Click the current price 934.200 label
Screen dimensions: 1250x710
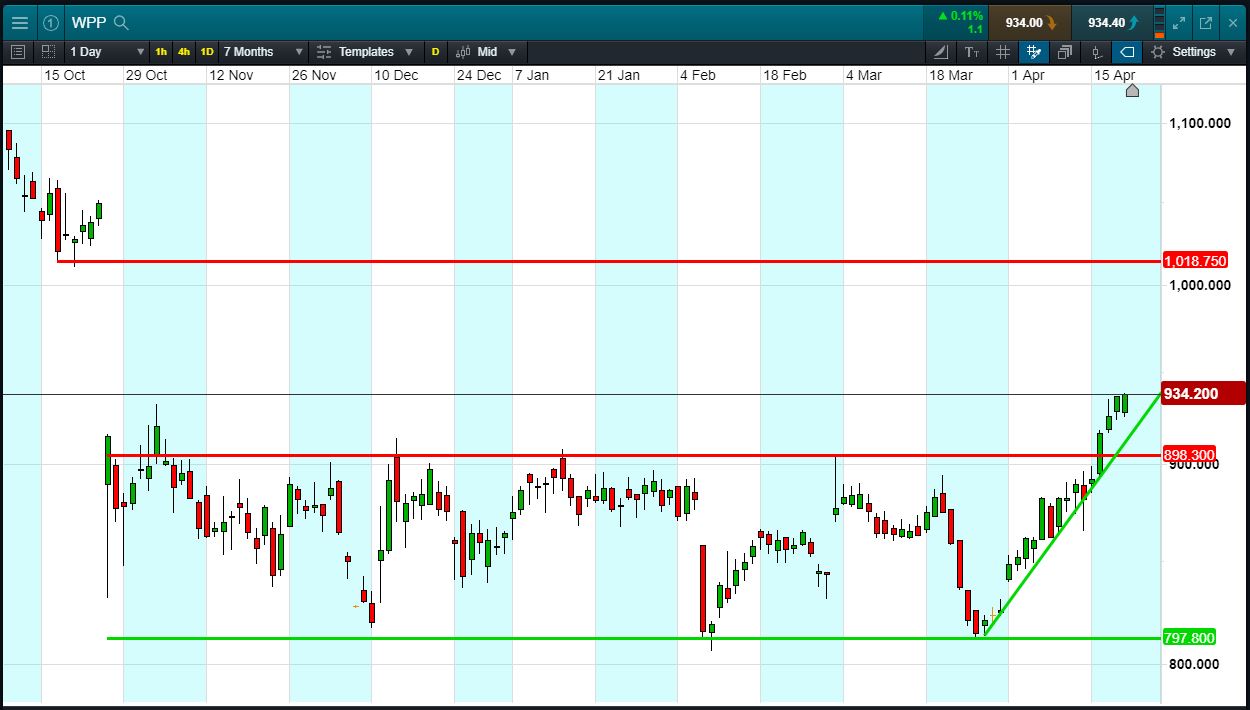click(x=1204, y=393)
